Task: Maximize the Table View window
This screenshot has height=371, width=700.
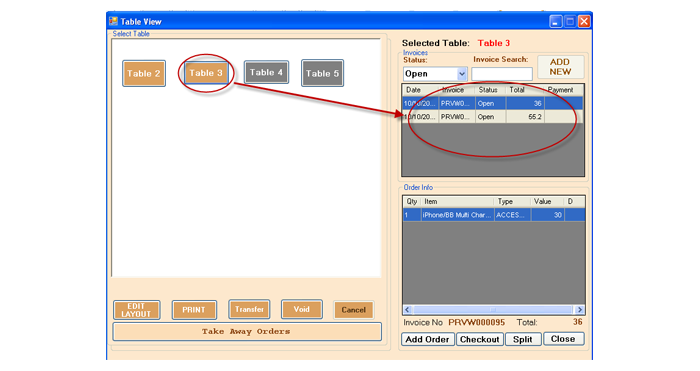Action: coord(570,21)
